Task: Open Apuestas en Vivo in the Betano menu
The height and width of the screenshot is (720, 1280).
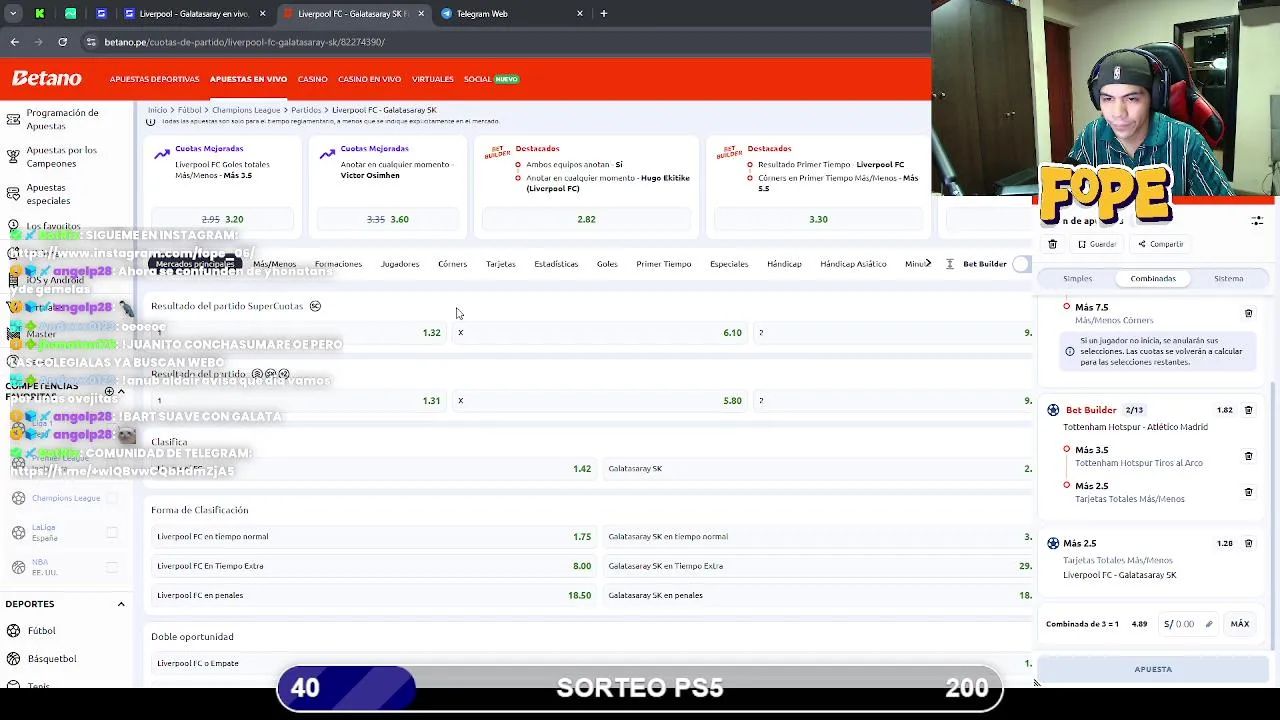Action: tap(248, 79)
